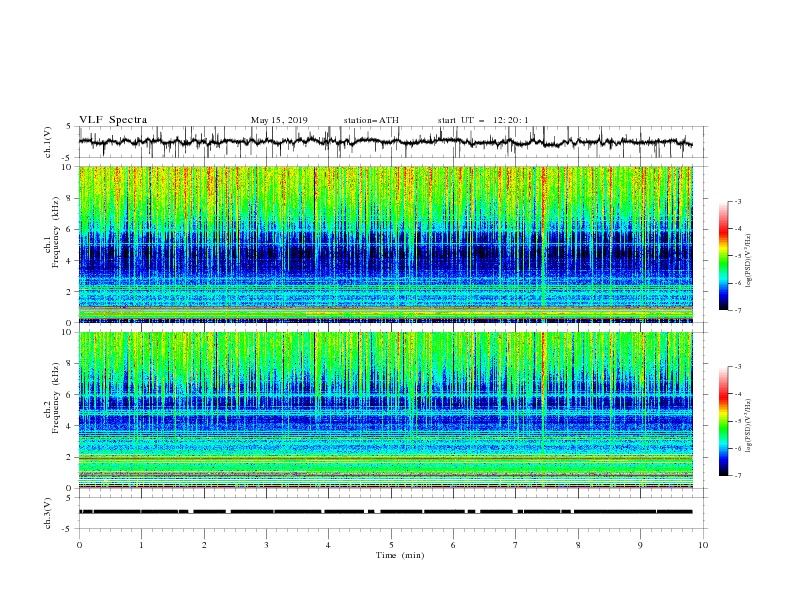Click the '-7' value on ch.2 colorbar
Image resolution: width=792 pixels, height=612 pixels.
click(x=737, y=476)
